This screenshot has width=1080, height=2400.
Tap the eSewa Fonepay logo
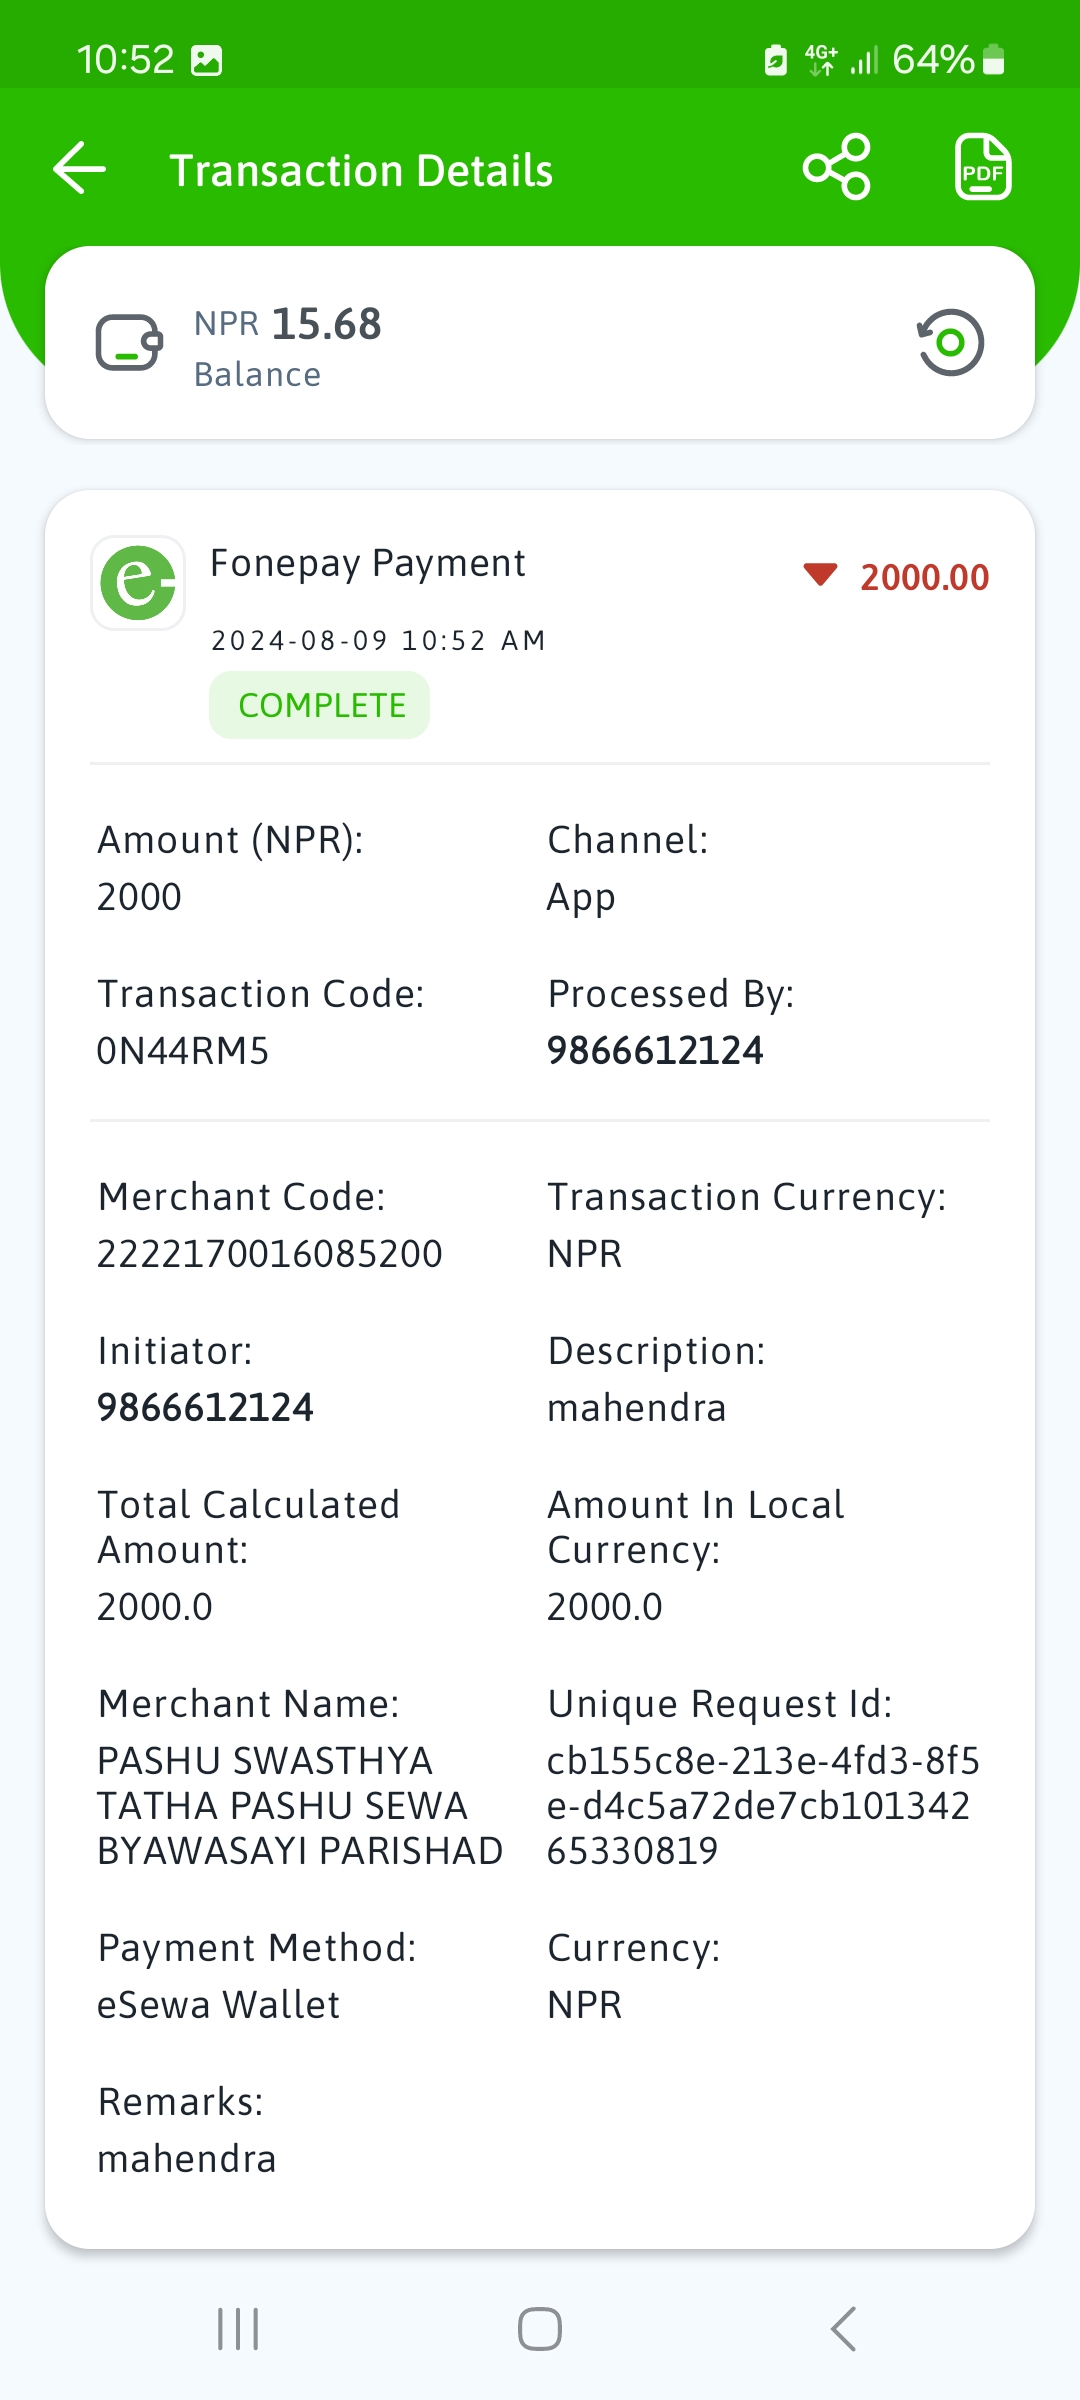tap(138, 583)
